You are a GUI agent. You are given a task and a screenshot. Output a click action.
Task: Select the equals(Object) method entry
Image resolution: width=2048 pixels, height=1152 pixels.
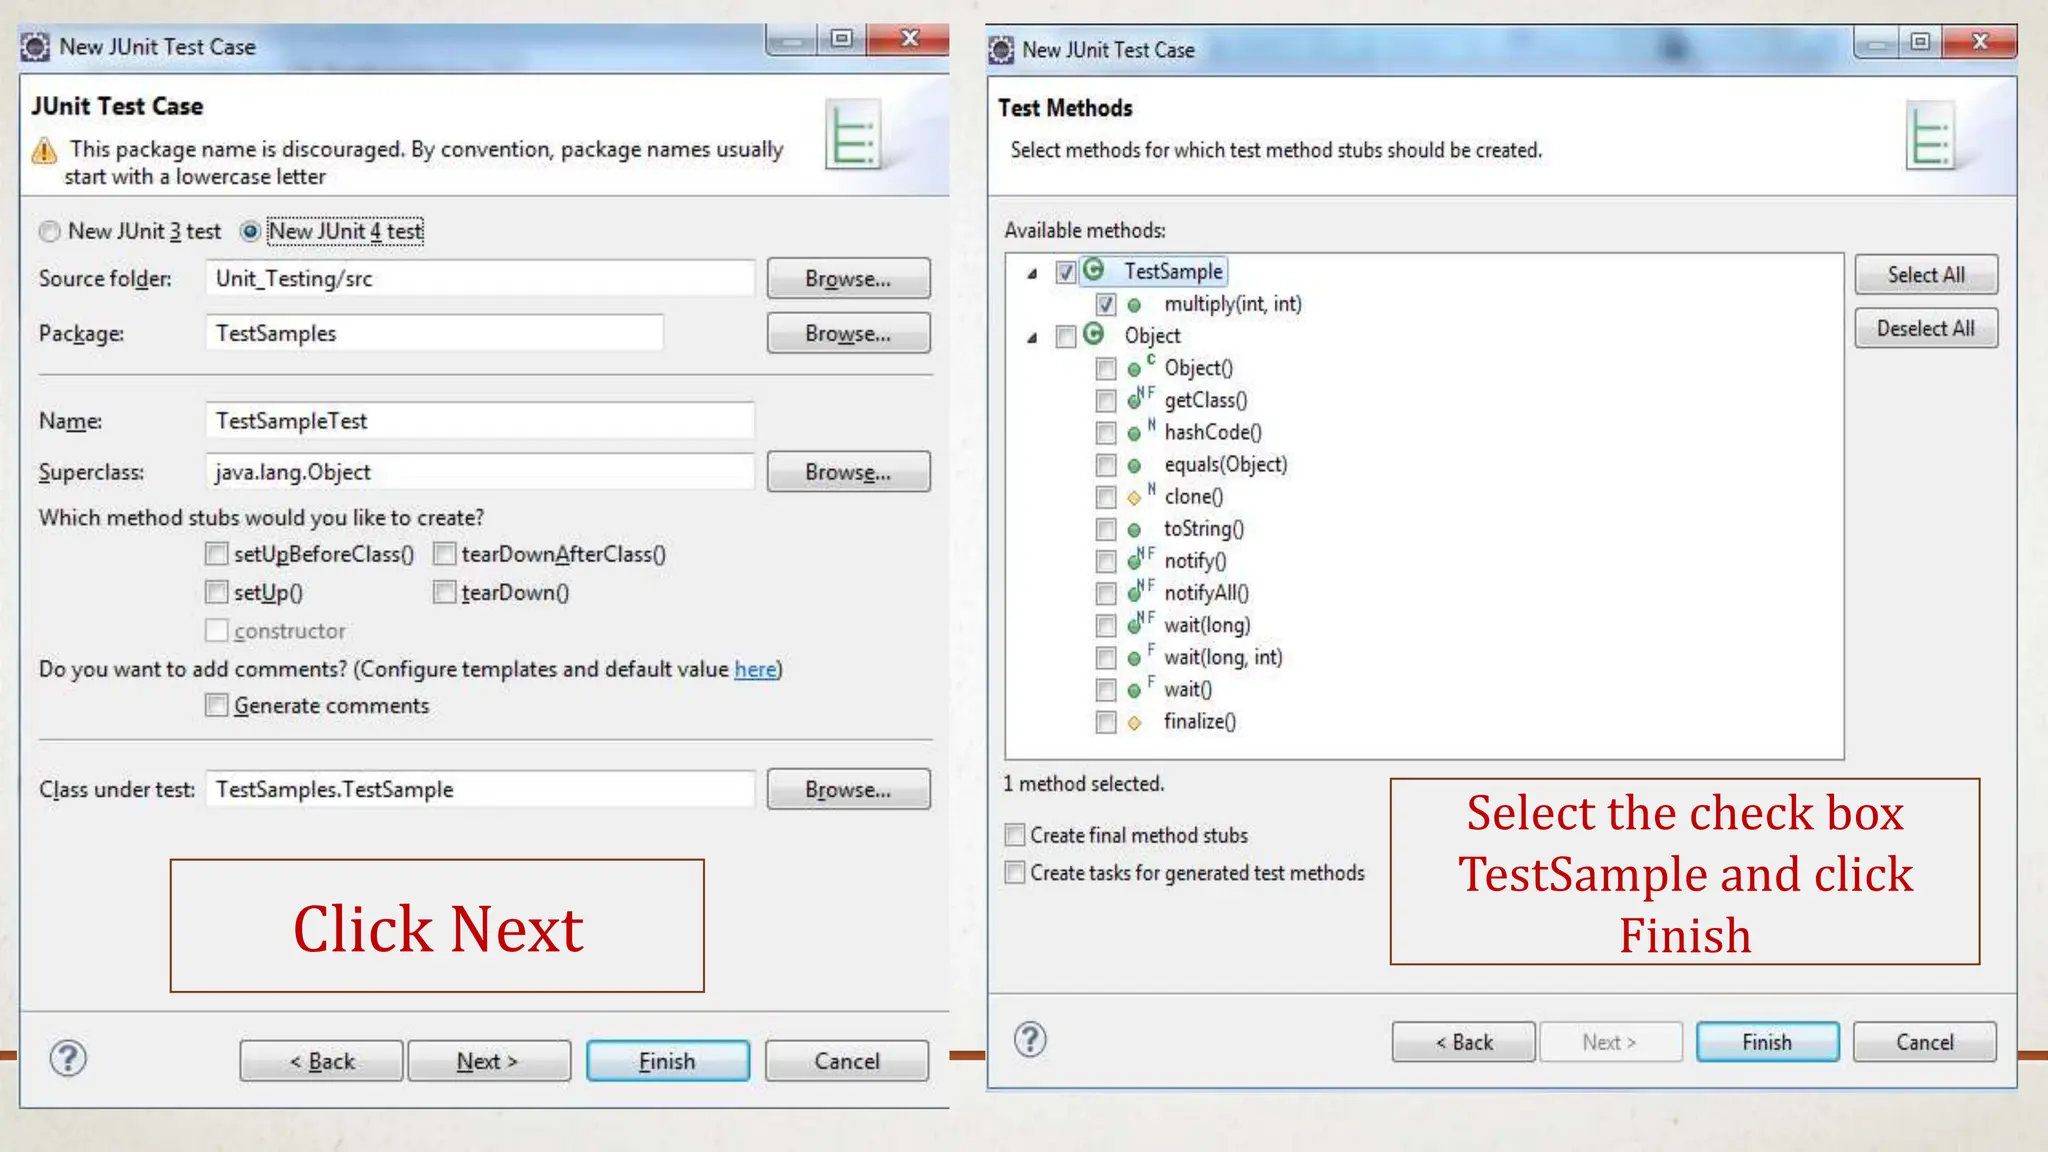coord(1225,465)
